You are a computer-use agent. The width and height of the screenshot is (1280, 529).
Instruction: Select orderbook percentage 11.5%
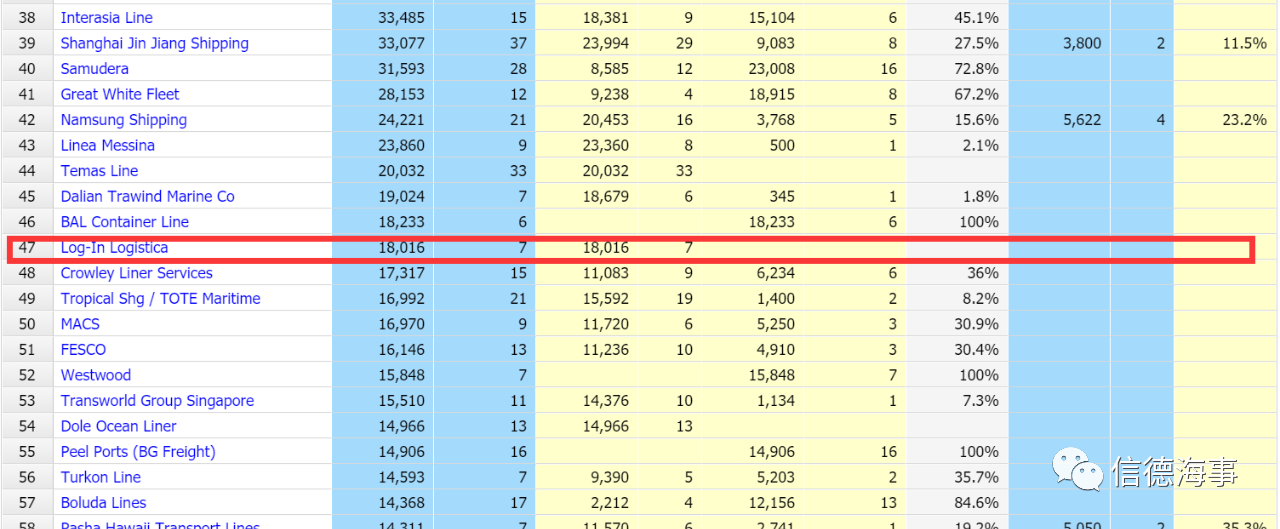click(1244, 43)
